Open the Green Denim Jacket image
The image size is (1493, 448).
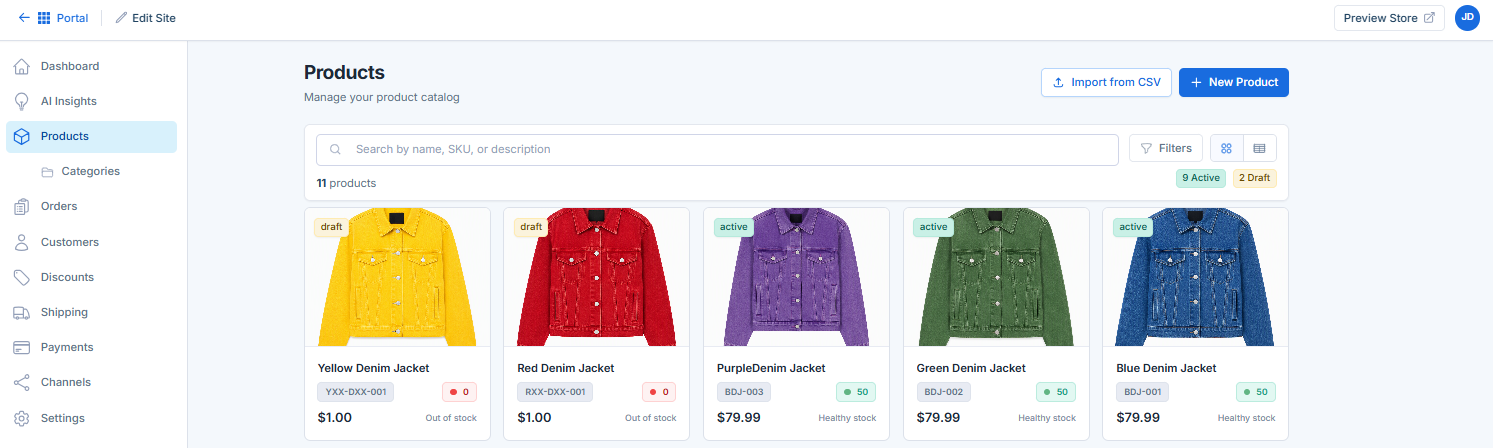tap(996, 277)
